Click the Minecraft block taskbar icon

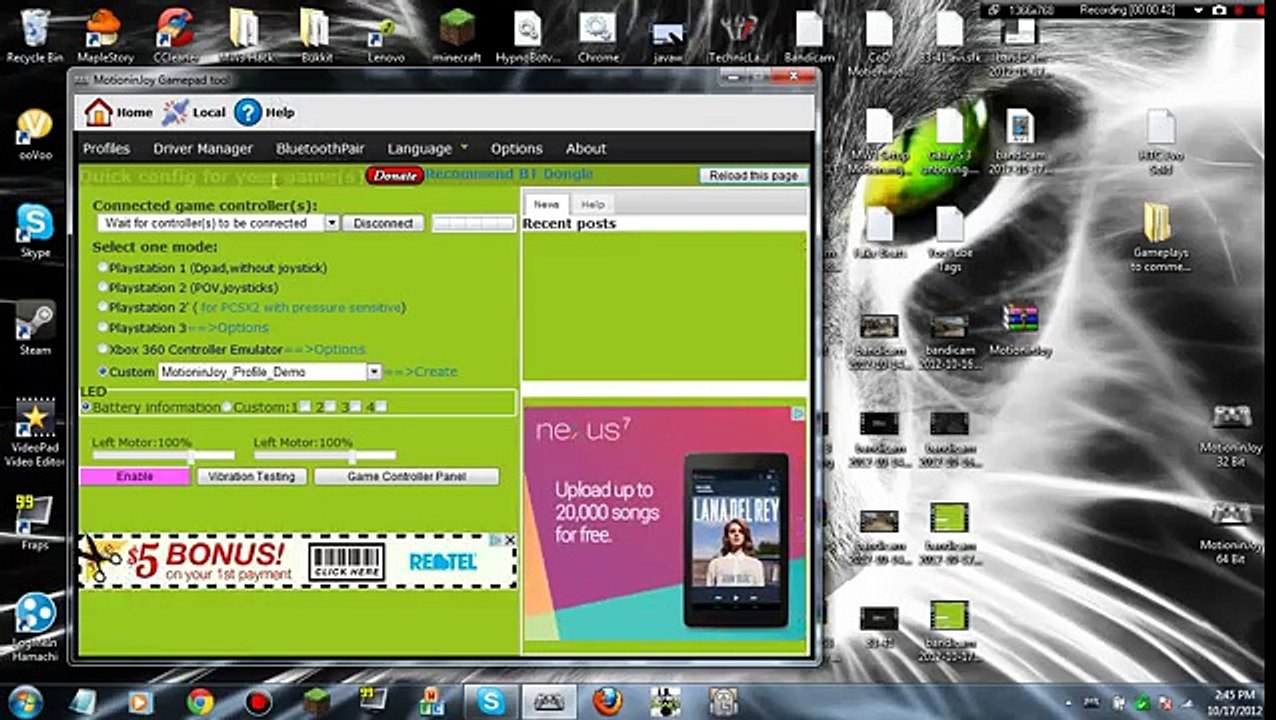[316, 702]
